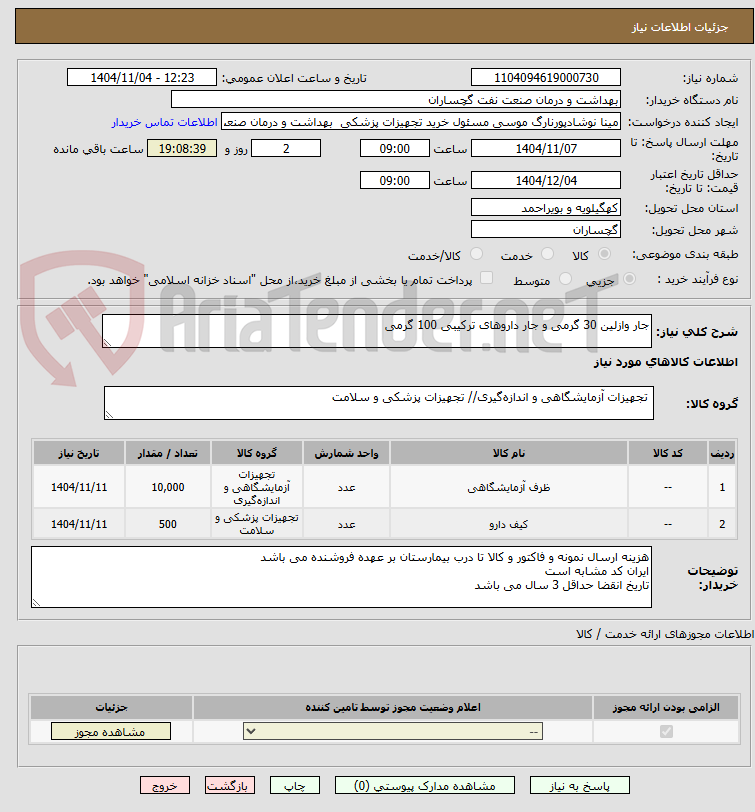Click the response deadline date 1404/11/07

pyautogui.click(x=546, y=149)
